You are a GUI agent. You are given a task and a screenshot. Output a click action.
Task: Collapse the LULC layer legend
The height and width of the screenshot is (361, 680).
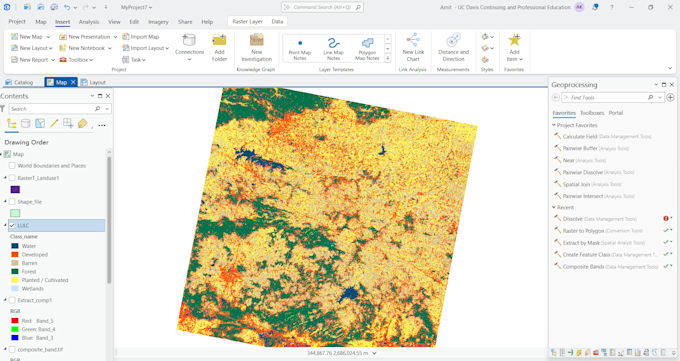tap(5, 226)
